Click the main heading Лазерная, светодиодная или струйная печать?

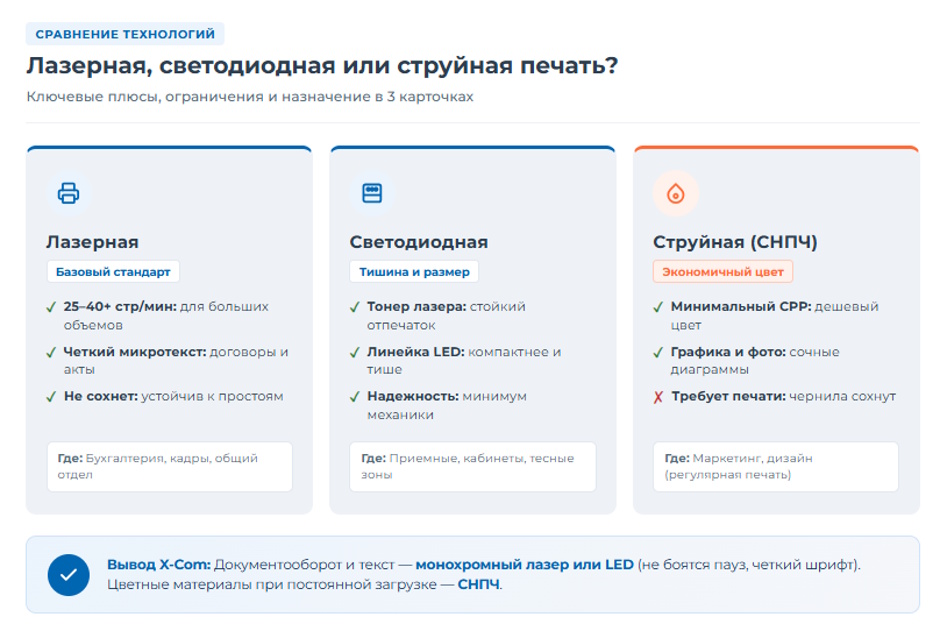click(322, 65)
